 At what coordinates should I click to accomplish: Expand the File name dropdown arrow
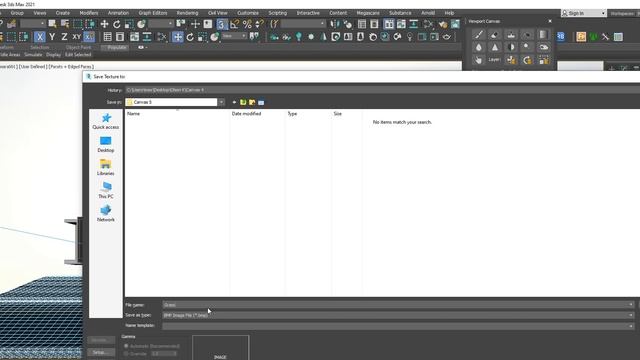coord(631,304)
